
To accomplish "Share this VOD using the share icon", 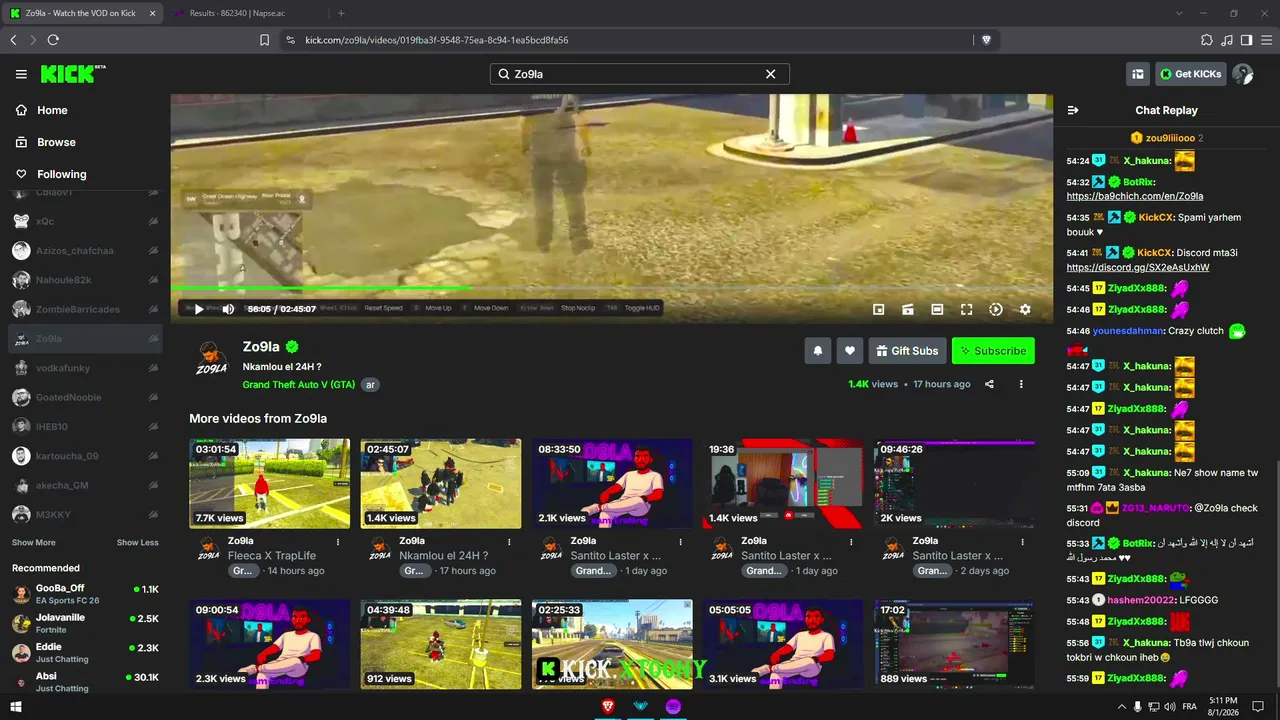I will click(x=990, y=384).
